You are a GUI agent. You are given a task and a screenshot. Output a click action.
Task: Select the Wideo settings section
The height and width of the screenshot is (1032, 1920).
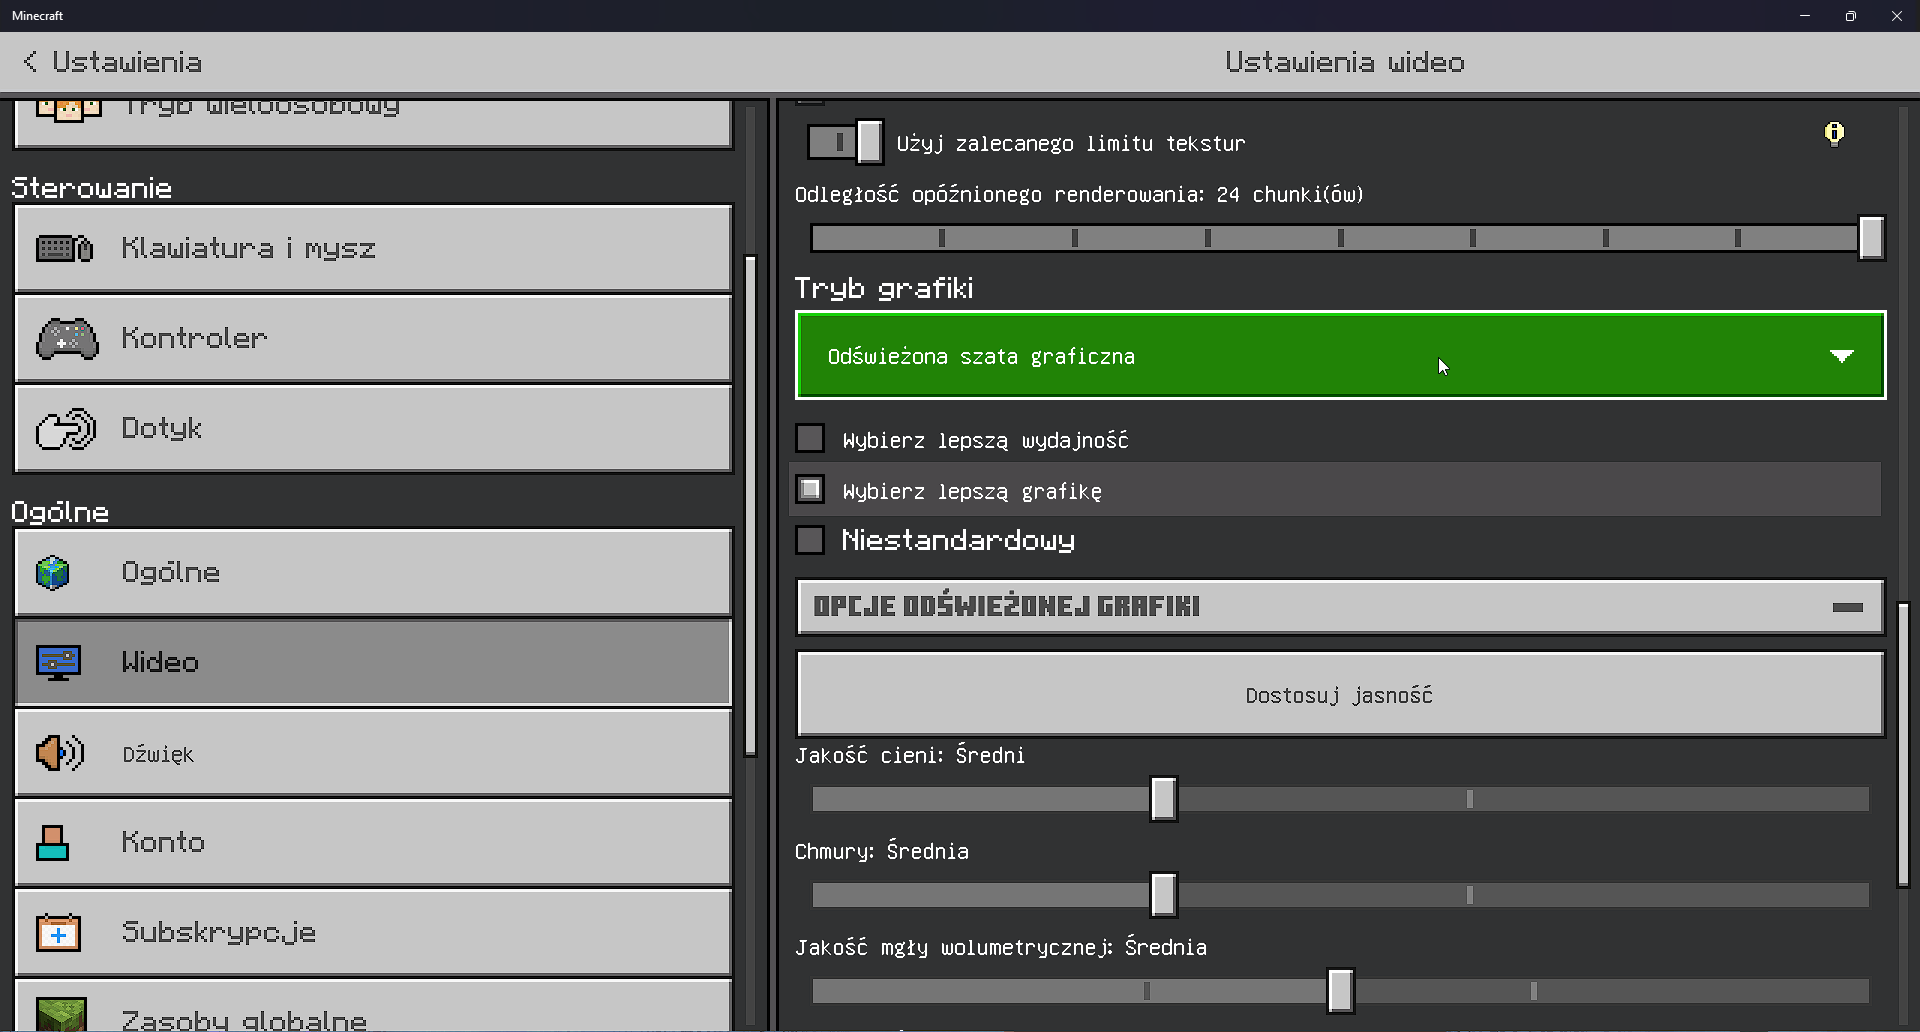373,662
